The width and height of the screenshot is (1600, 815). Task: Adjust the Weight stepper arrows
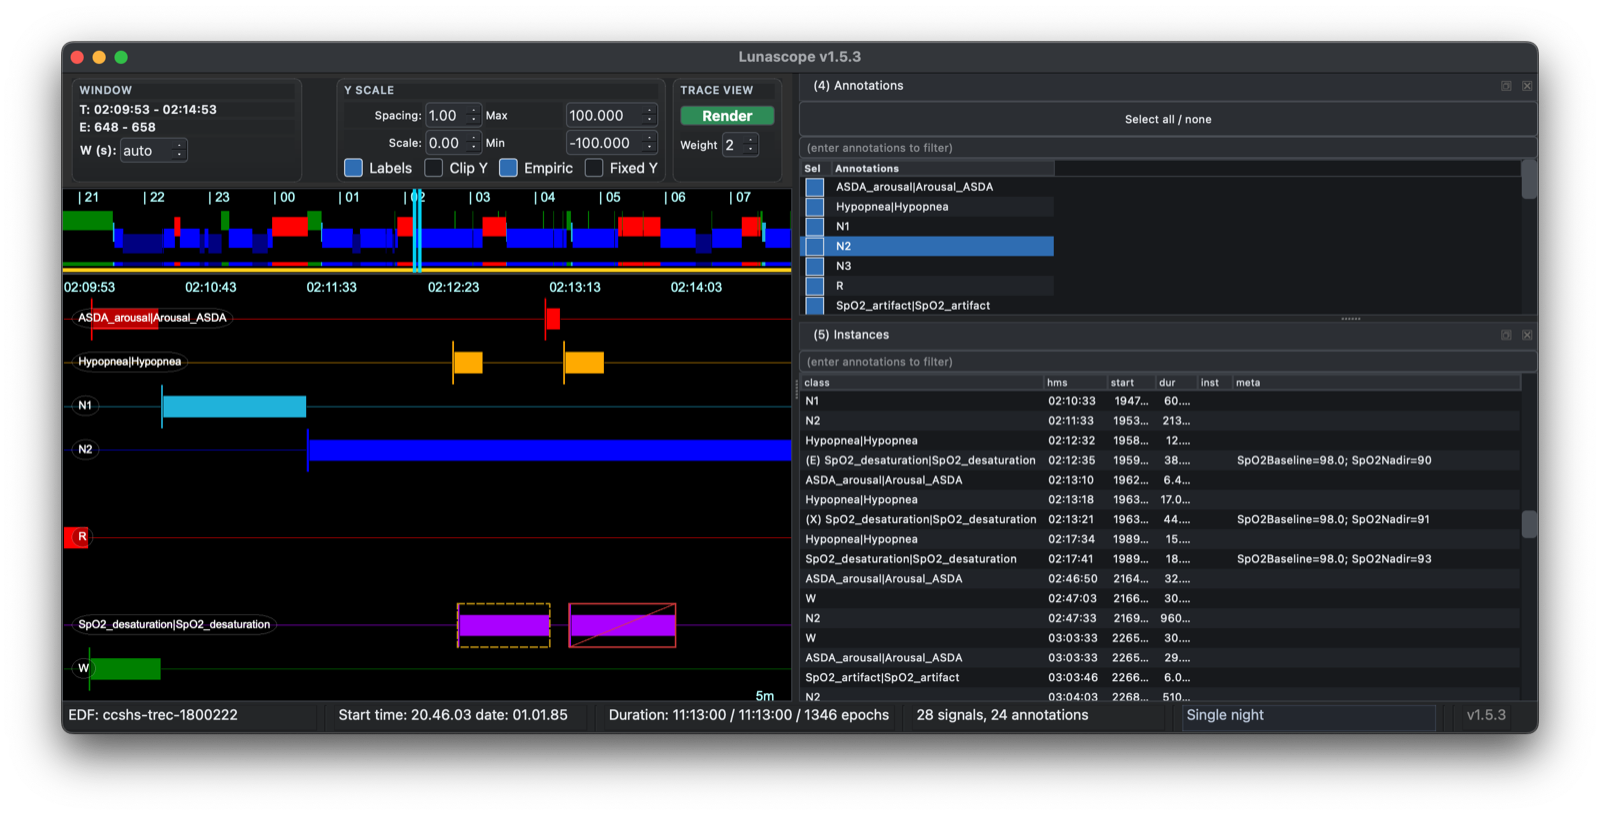coord(751,145)
